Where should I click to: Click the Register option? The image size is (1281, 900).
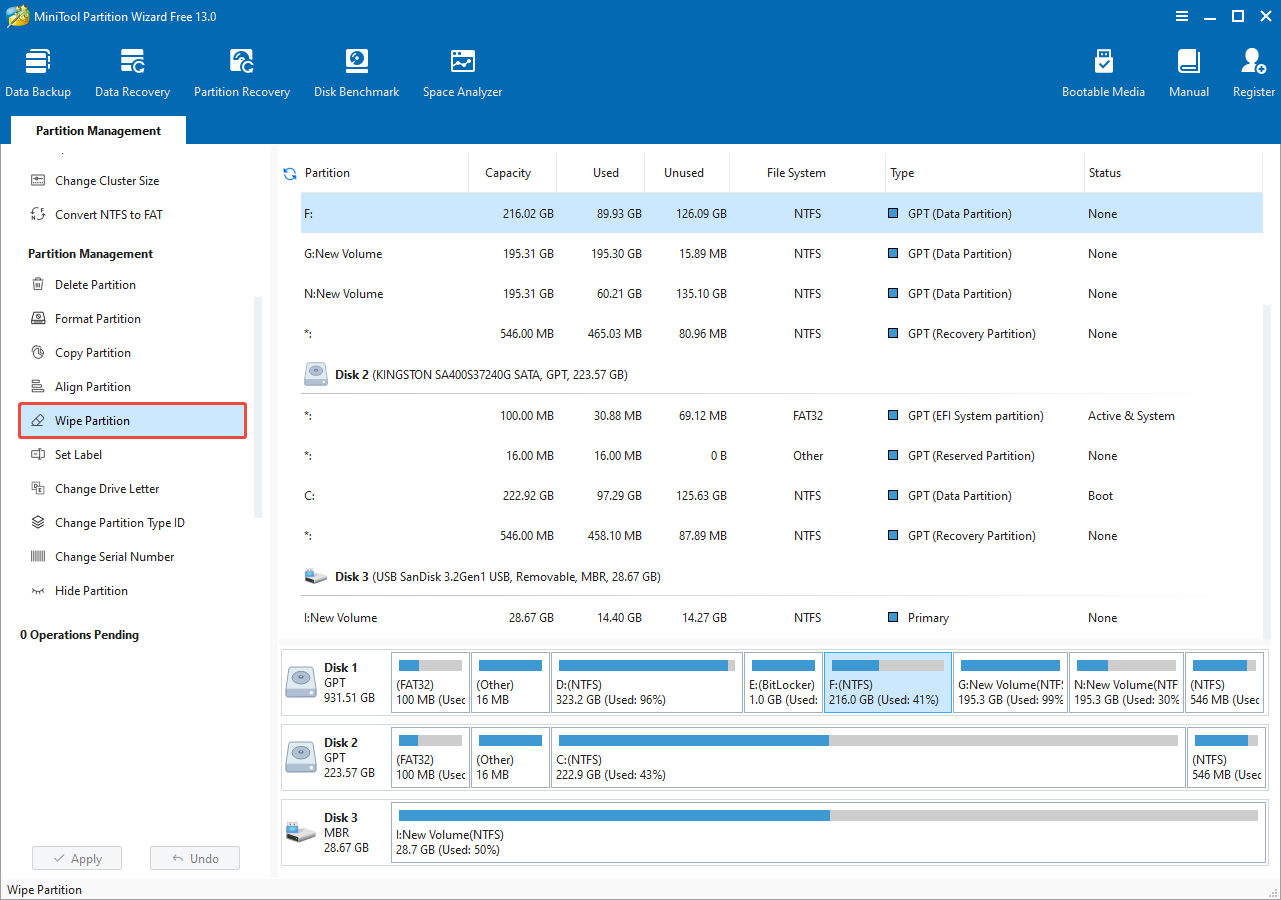tap(1253, 70)
